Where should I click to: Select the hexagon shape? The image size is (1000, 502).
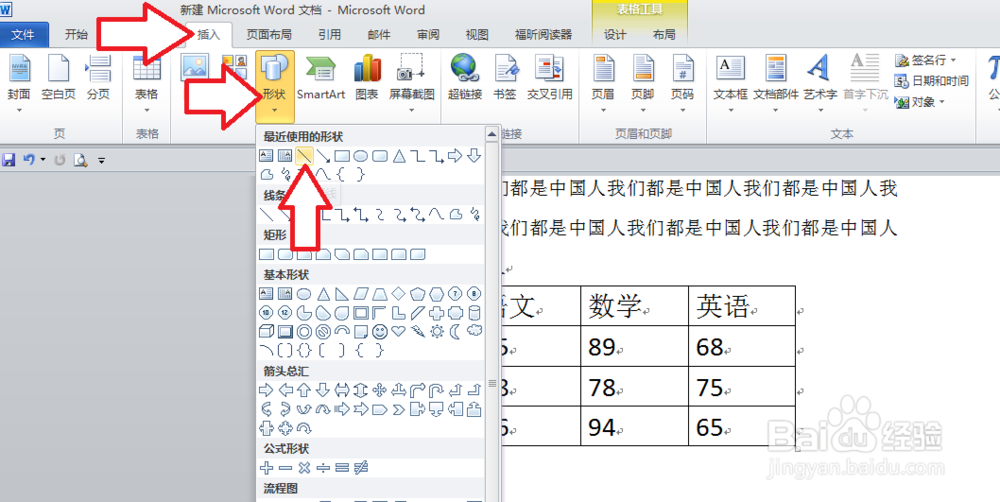click(x=436, y=294)
